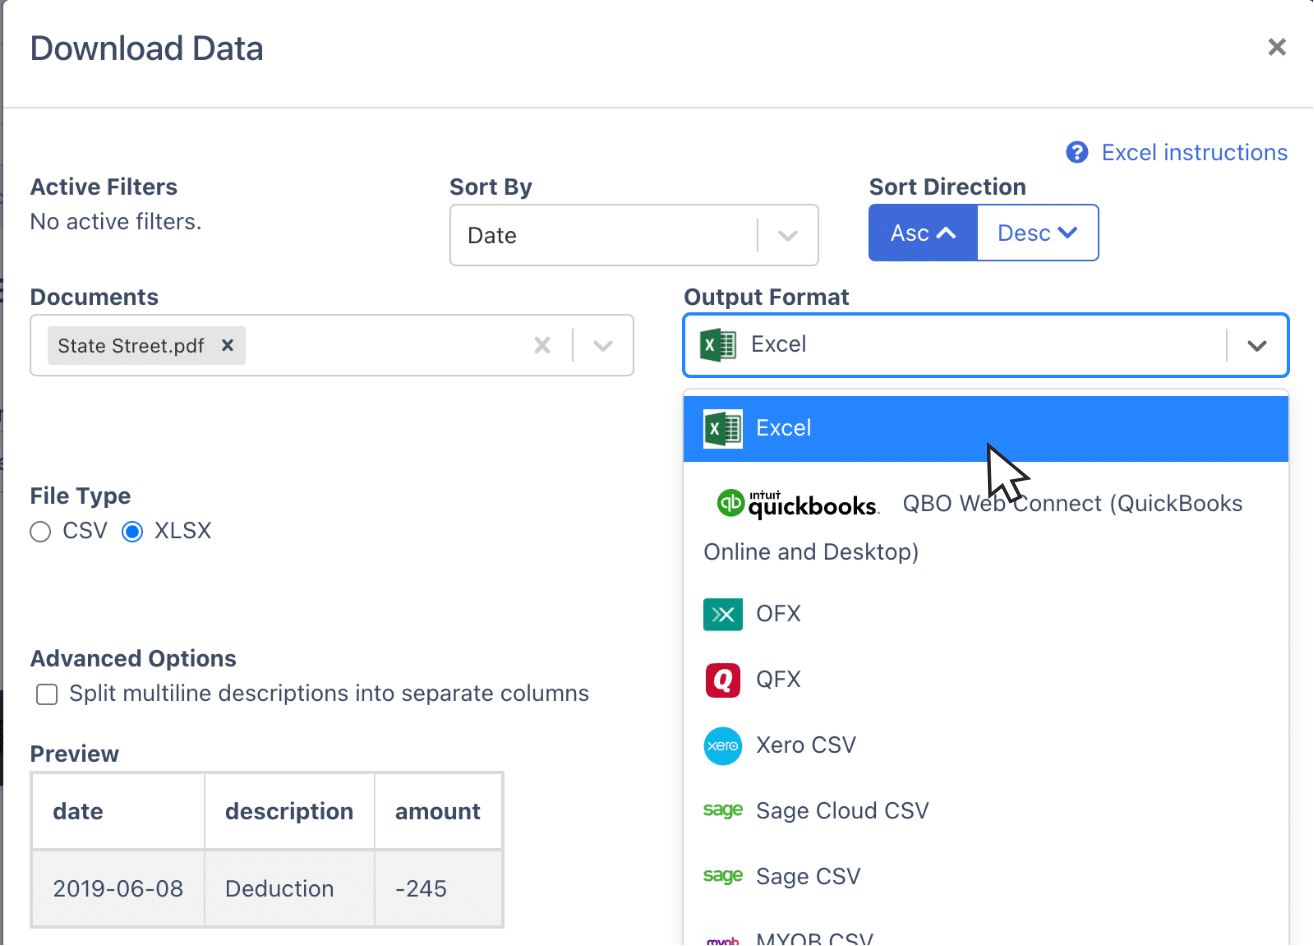Select the CSV file type radio
The image size is (1314, 946).
[40, 532]
